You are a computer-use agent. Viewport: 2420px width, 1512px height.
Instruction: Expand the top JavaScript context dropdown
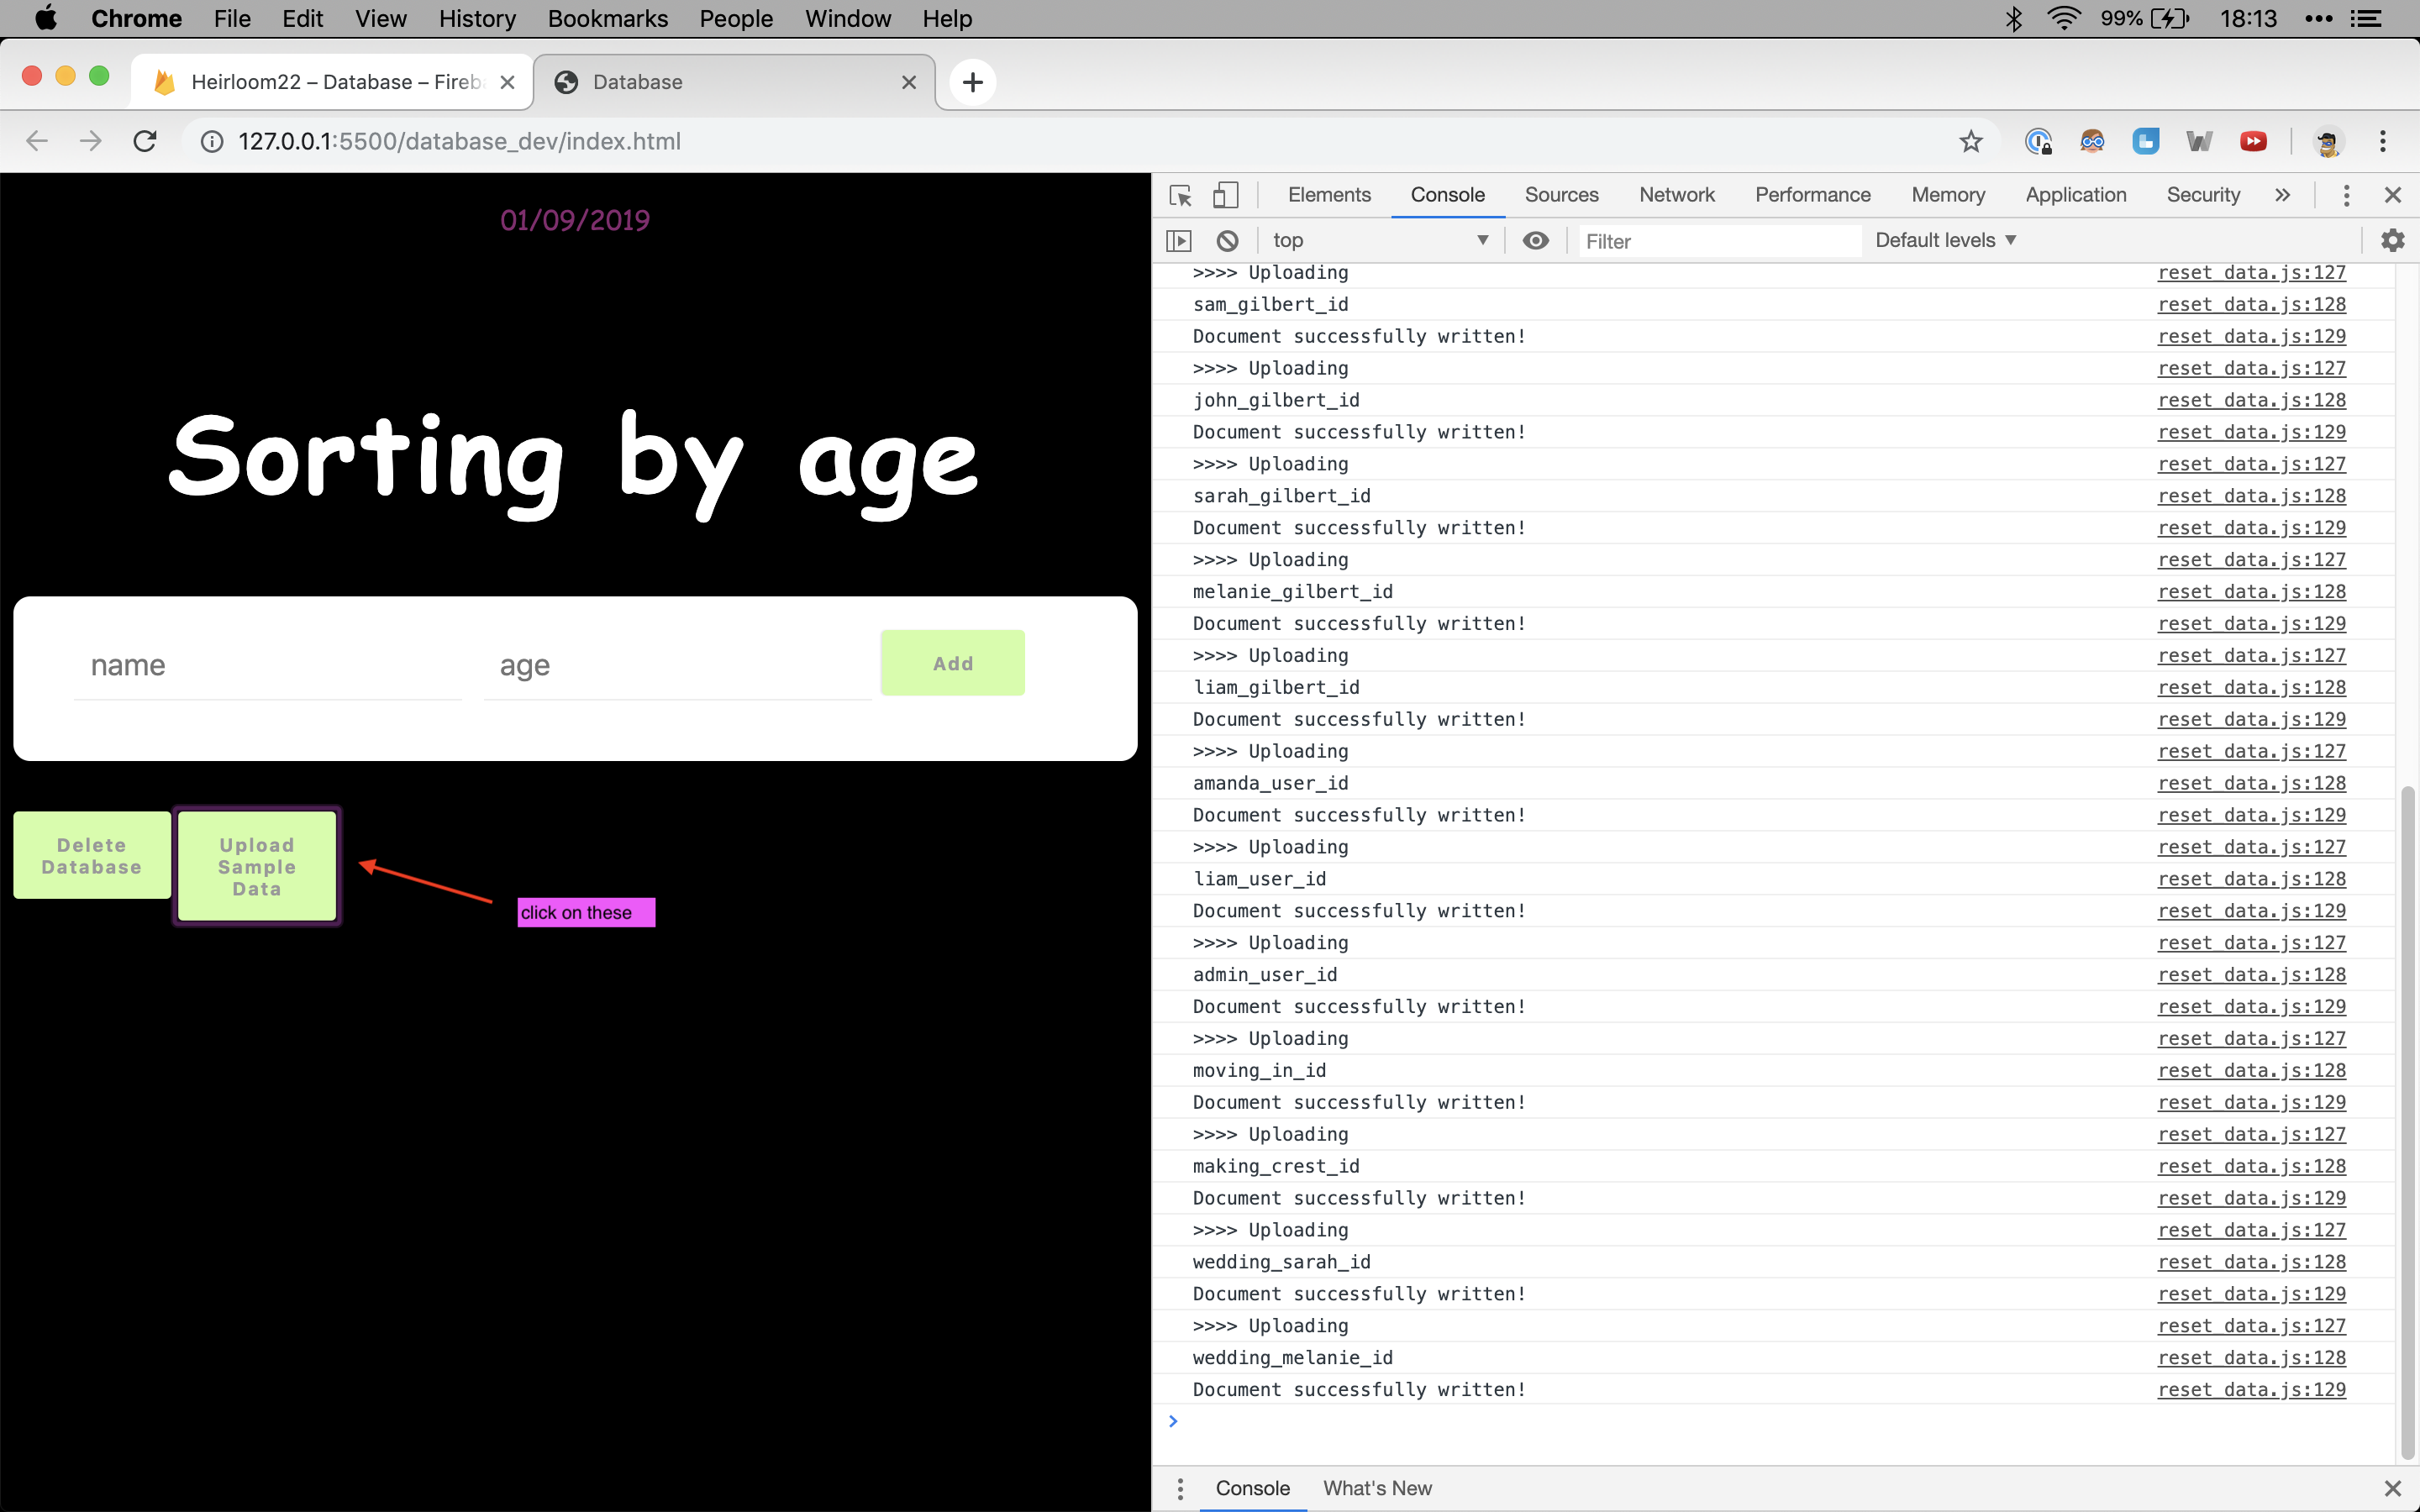(x=1380, y=241)
